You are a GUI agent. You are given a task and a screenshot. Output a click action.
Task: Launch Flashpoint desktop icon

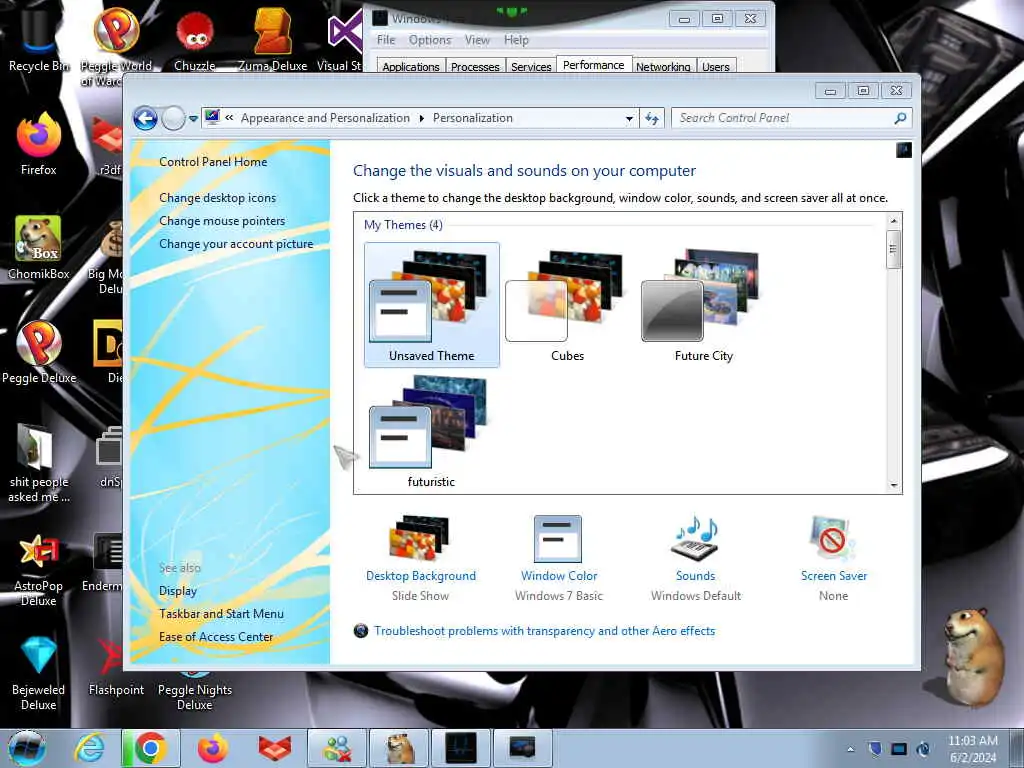tap(116, 666)
